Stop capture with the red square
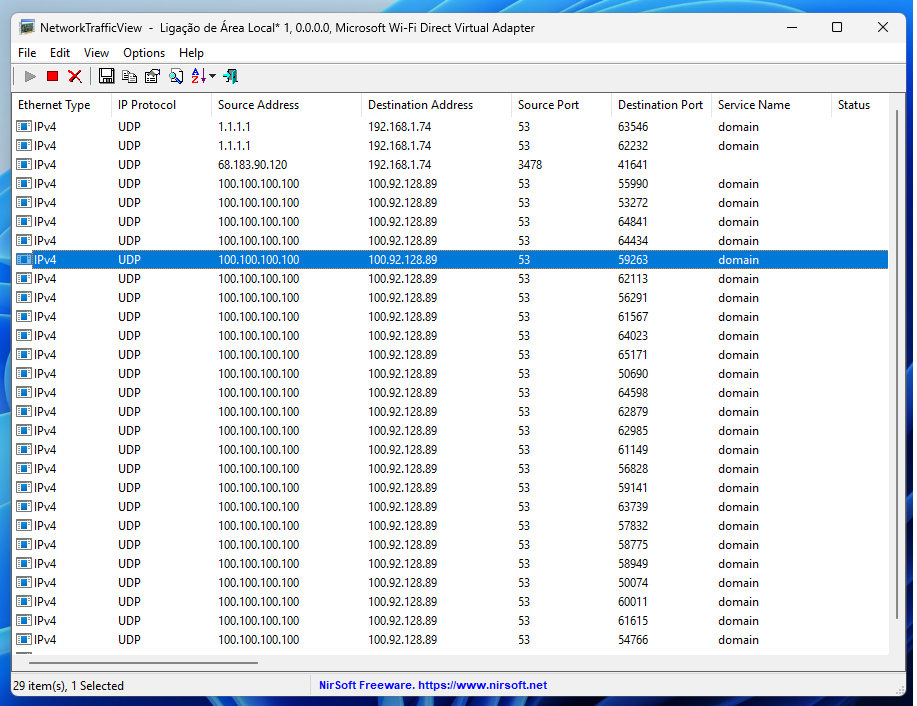The image size is (917, 706). pyautogui.click(x=53, y=76)
